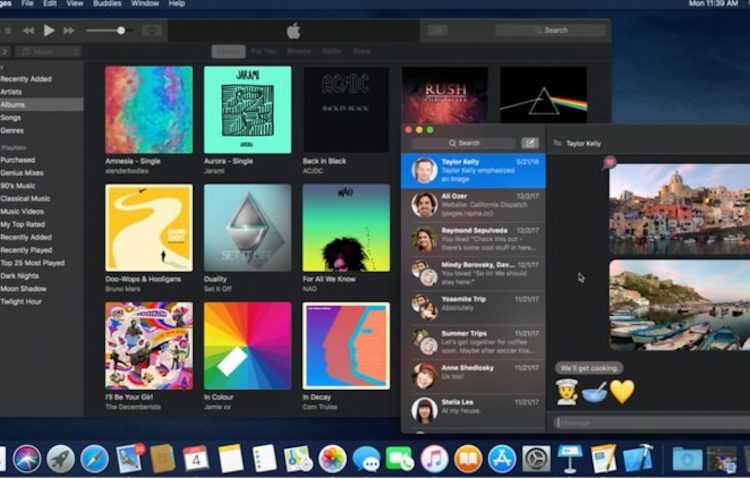Viewport: 750px width, 478px height.
Task: Open the Duality album by Set It Off
Action: (247, 228)
